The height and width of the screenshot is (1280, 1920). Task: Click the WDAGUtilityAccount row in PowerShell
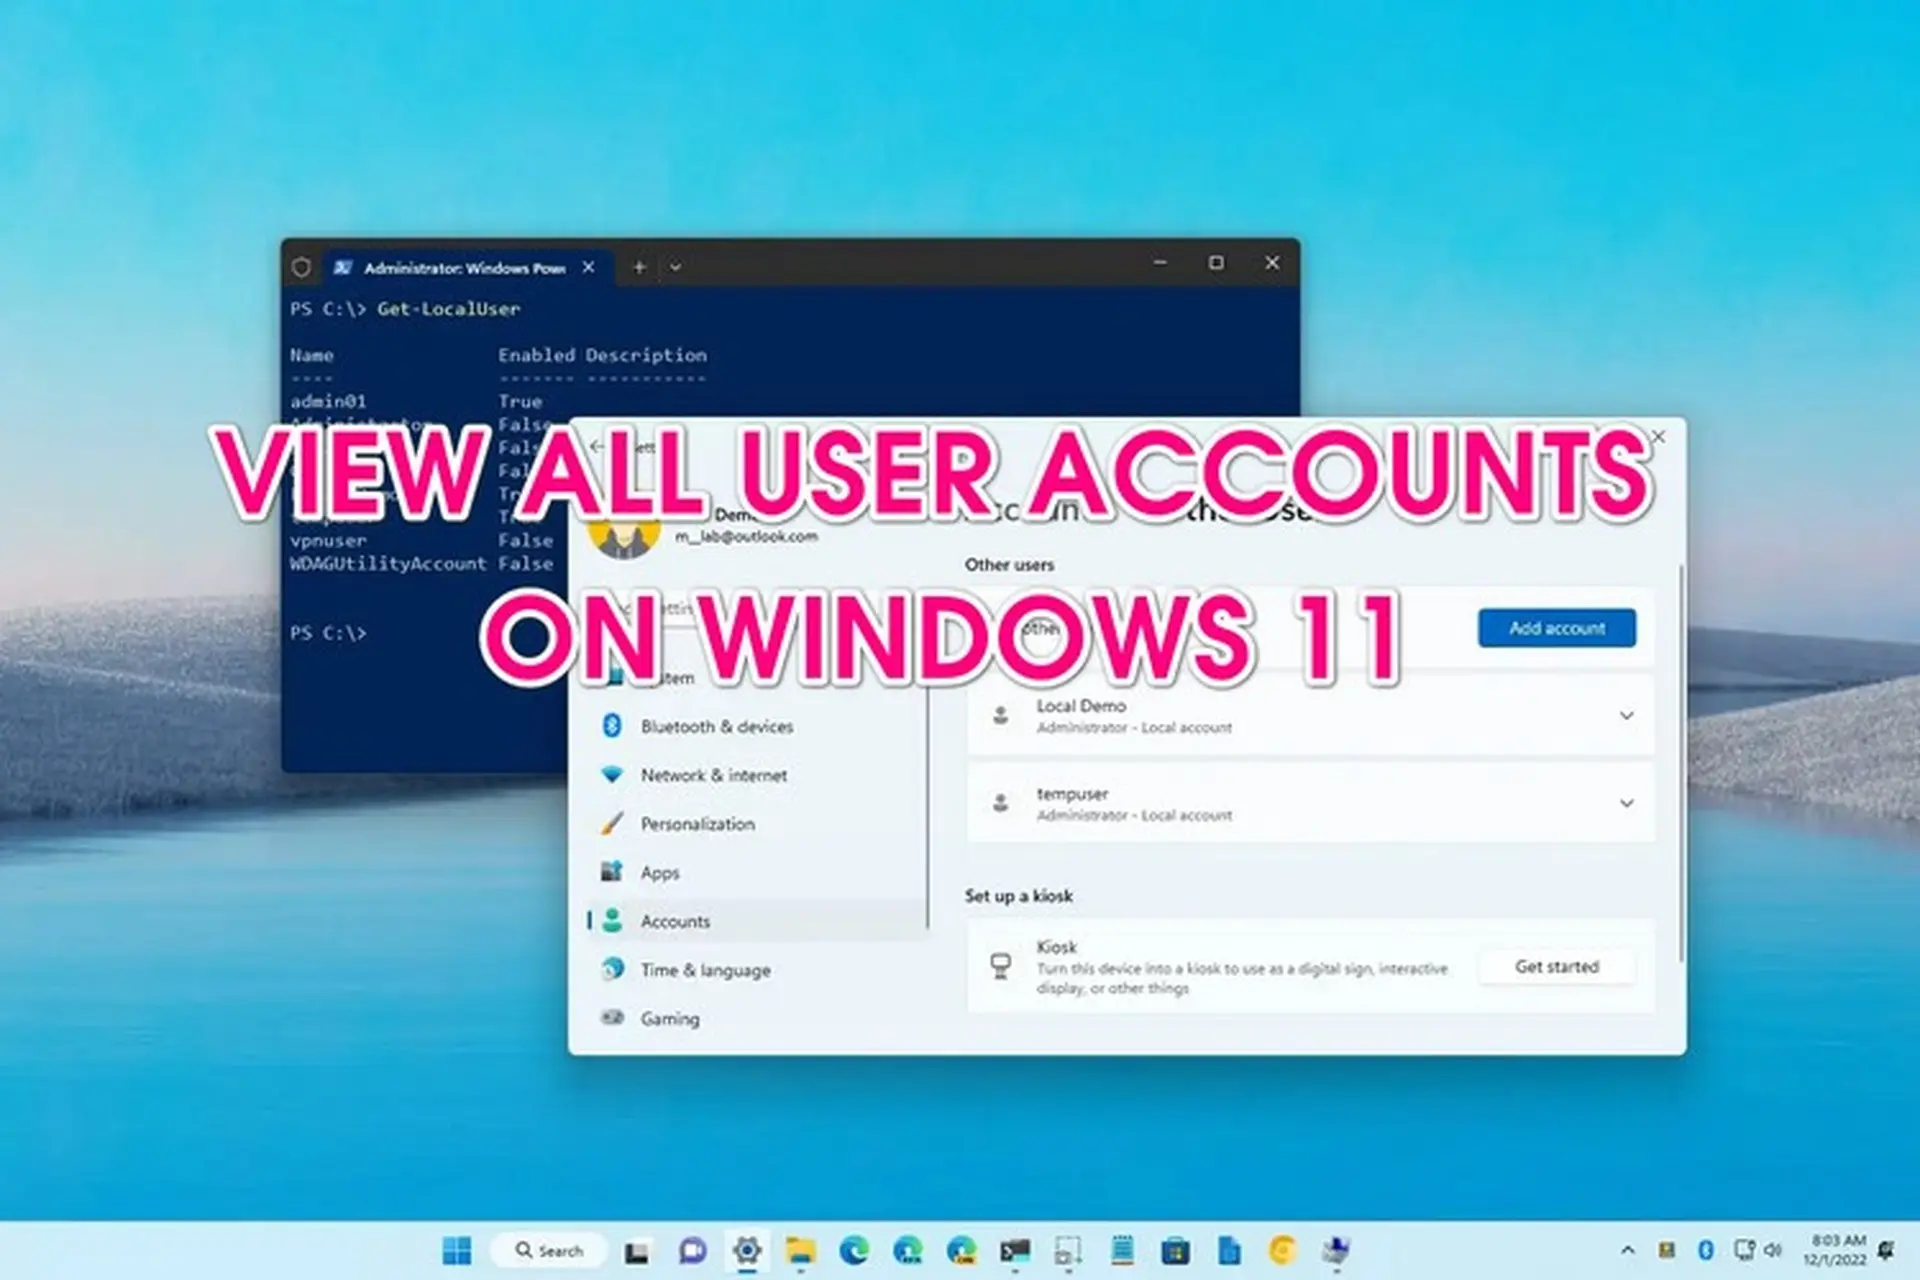tap(421, 563)
